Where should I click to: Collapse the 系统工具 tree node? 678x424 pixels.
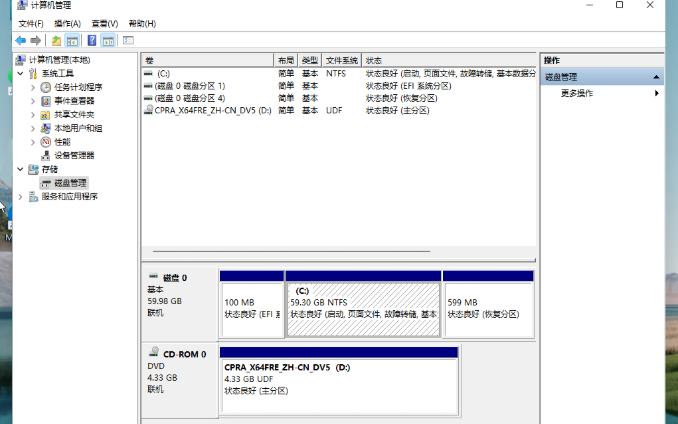pos(20,73)
